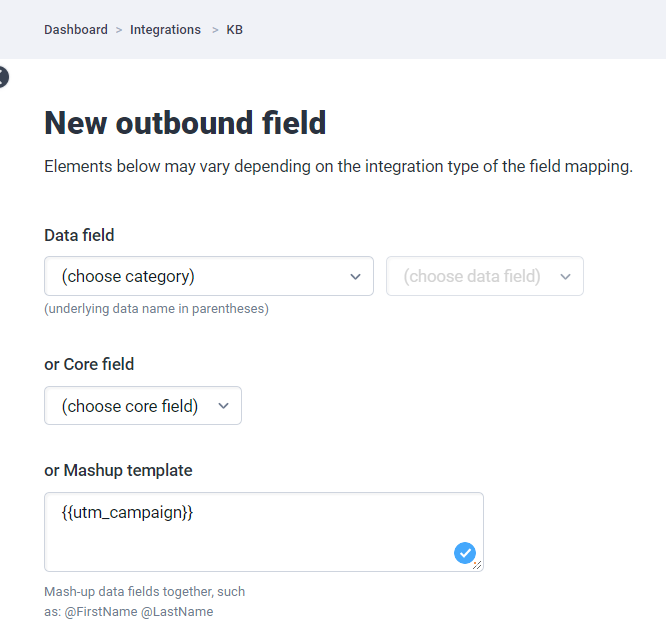666x632 pixels.
Task: Click the chevron arrow on the core field selector
Action: (223, 406)
